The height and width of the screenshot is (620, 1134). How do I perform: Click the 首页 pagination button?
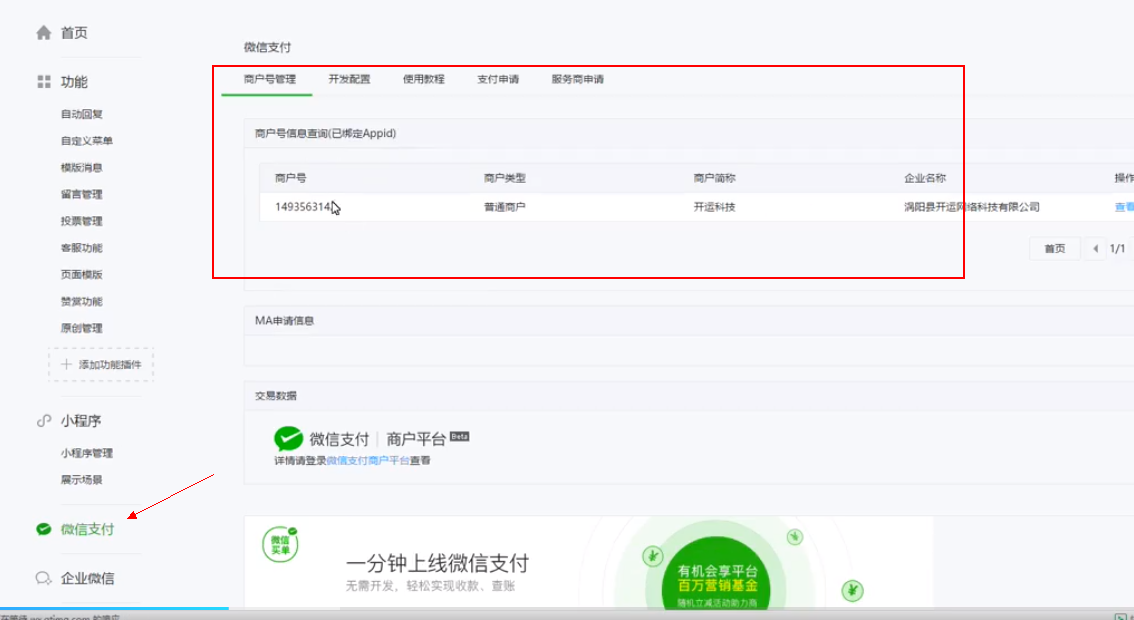pyautogui.click(x=1054, y=249)
